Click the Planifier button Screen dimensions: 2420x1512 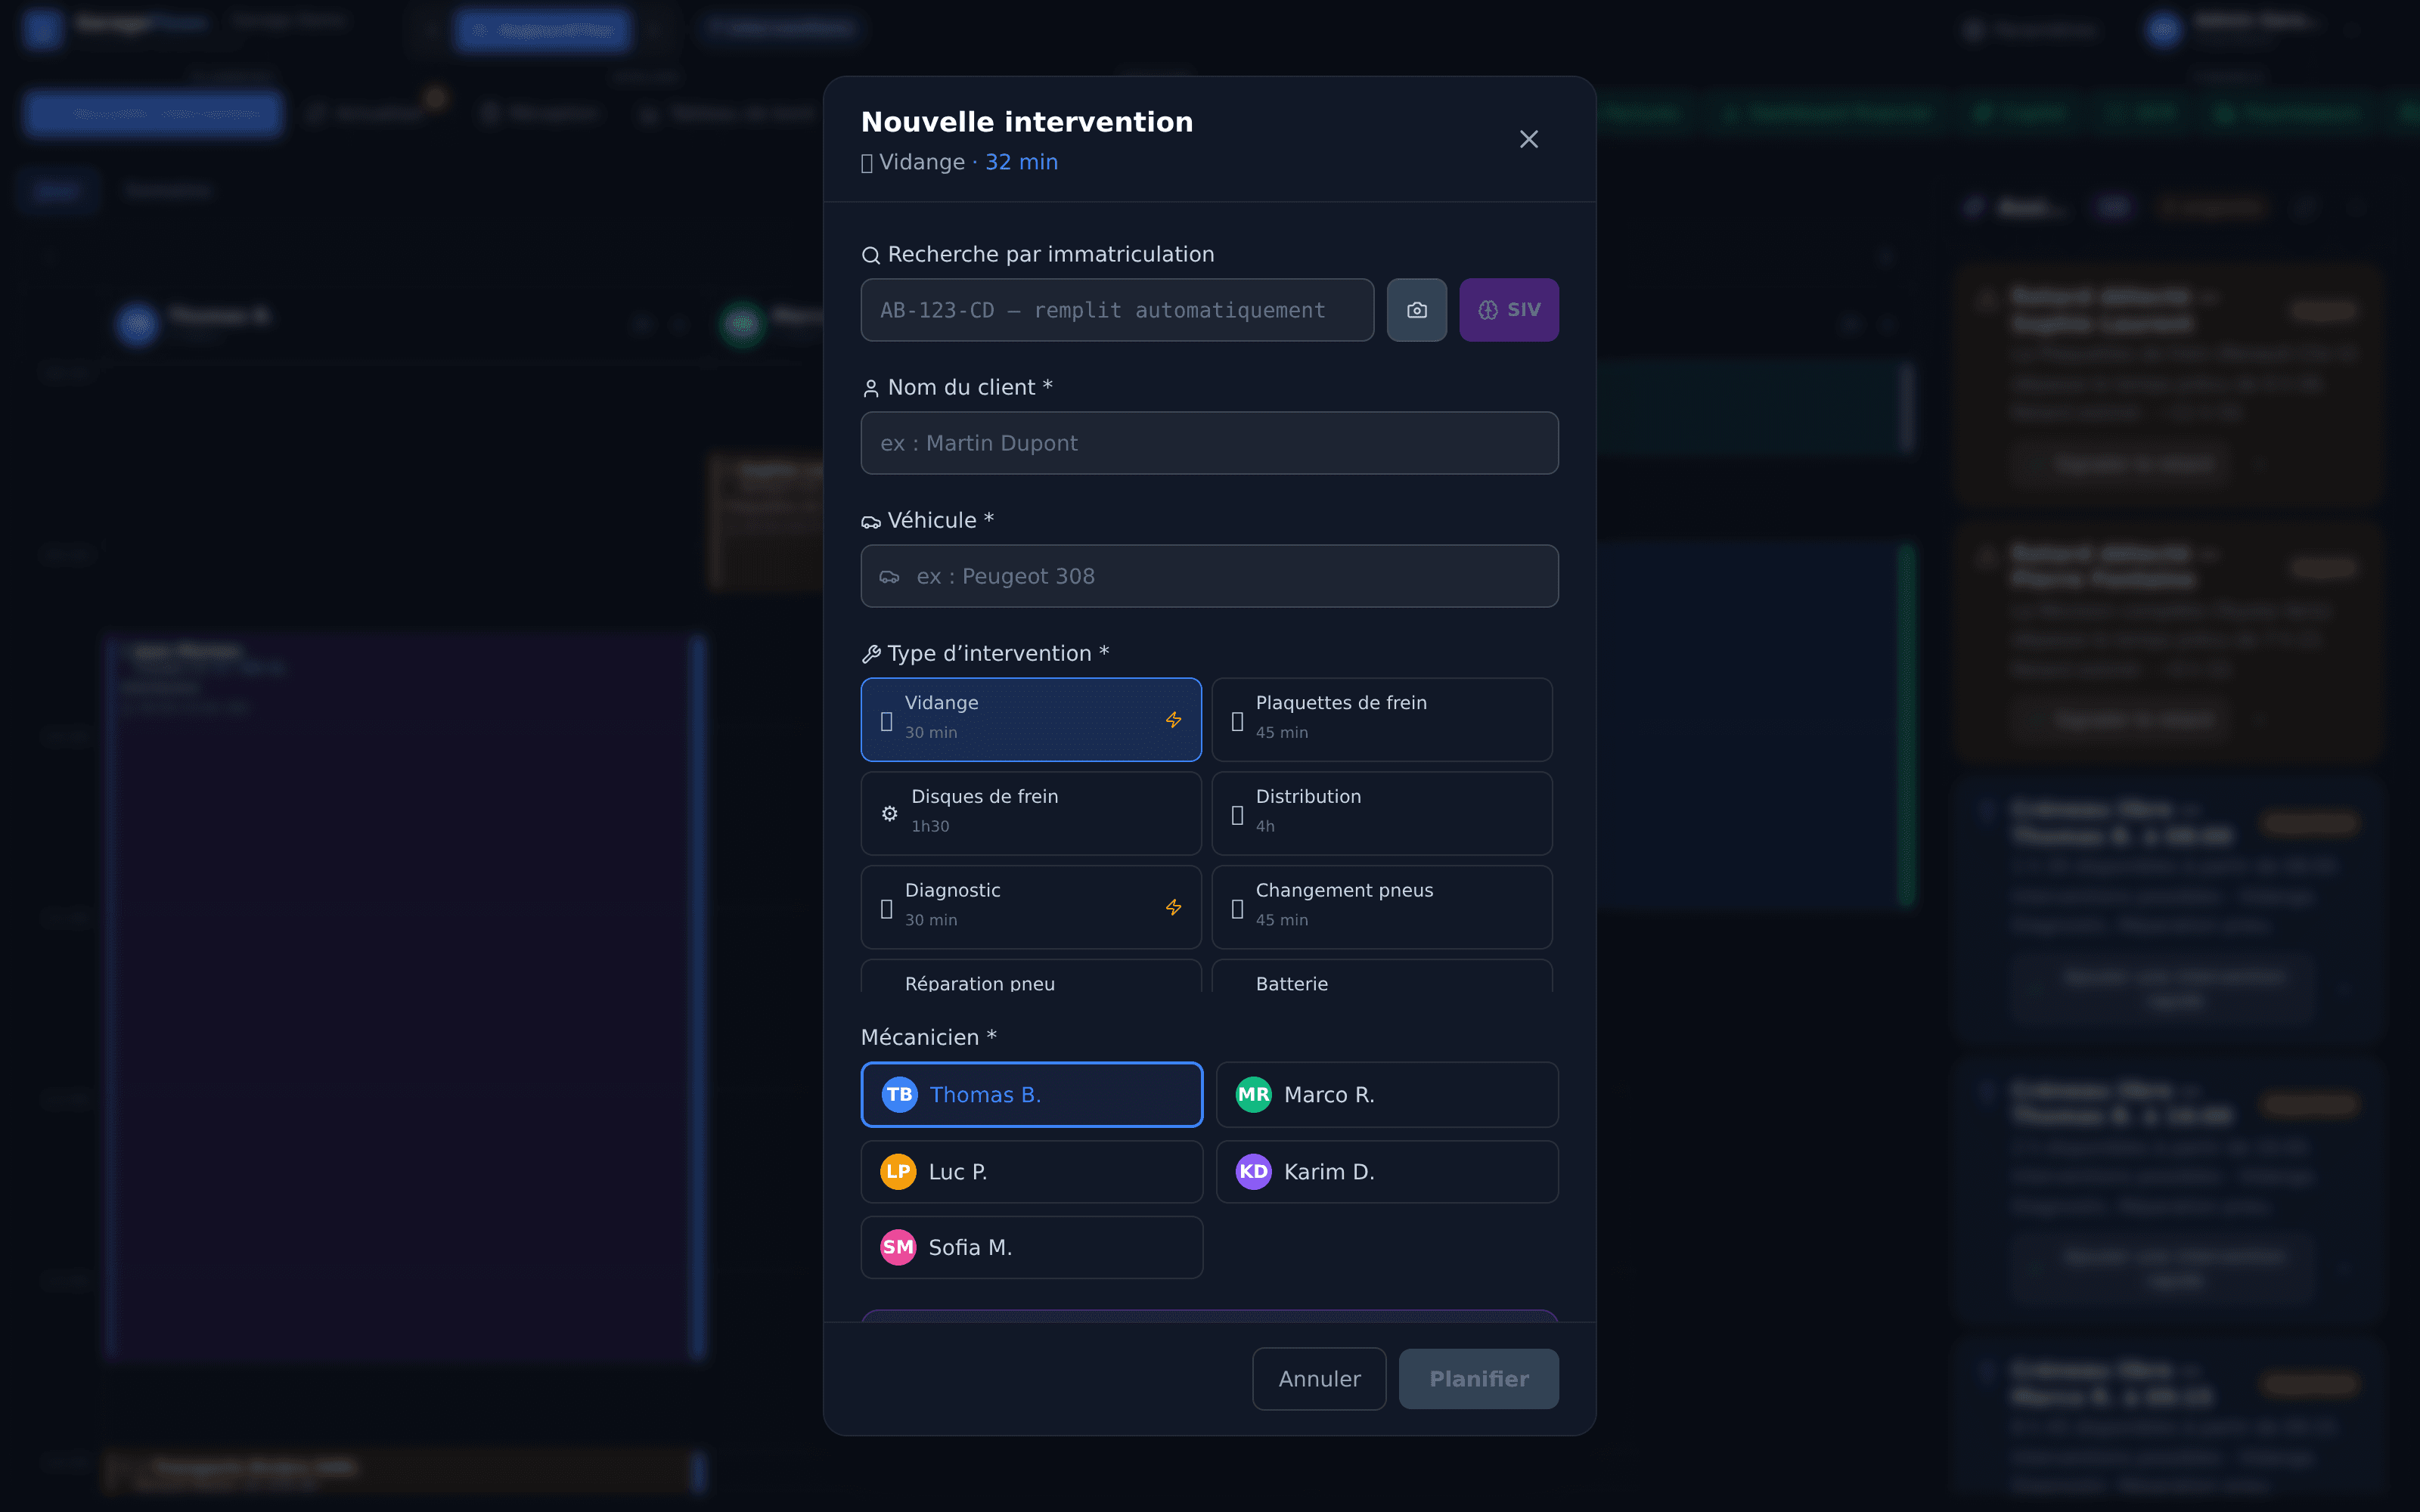[x=1478, y=1379]
